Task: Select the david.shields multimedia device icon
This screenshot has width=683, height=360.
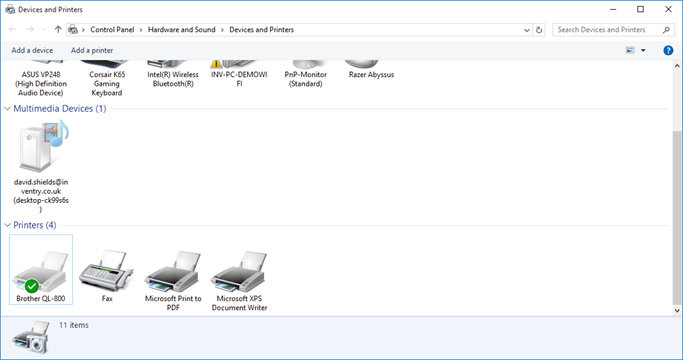Action: pos(44,146)
